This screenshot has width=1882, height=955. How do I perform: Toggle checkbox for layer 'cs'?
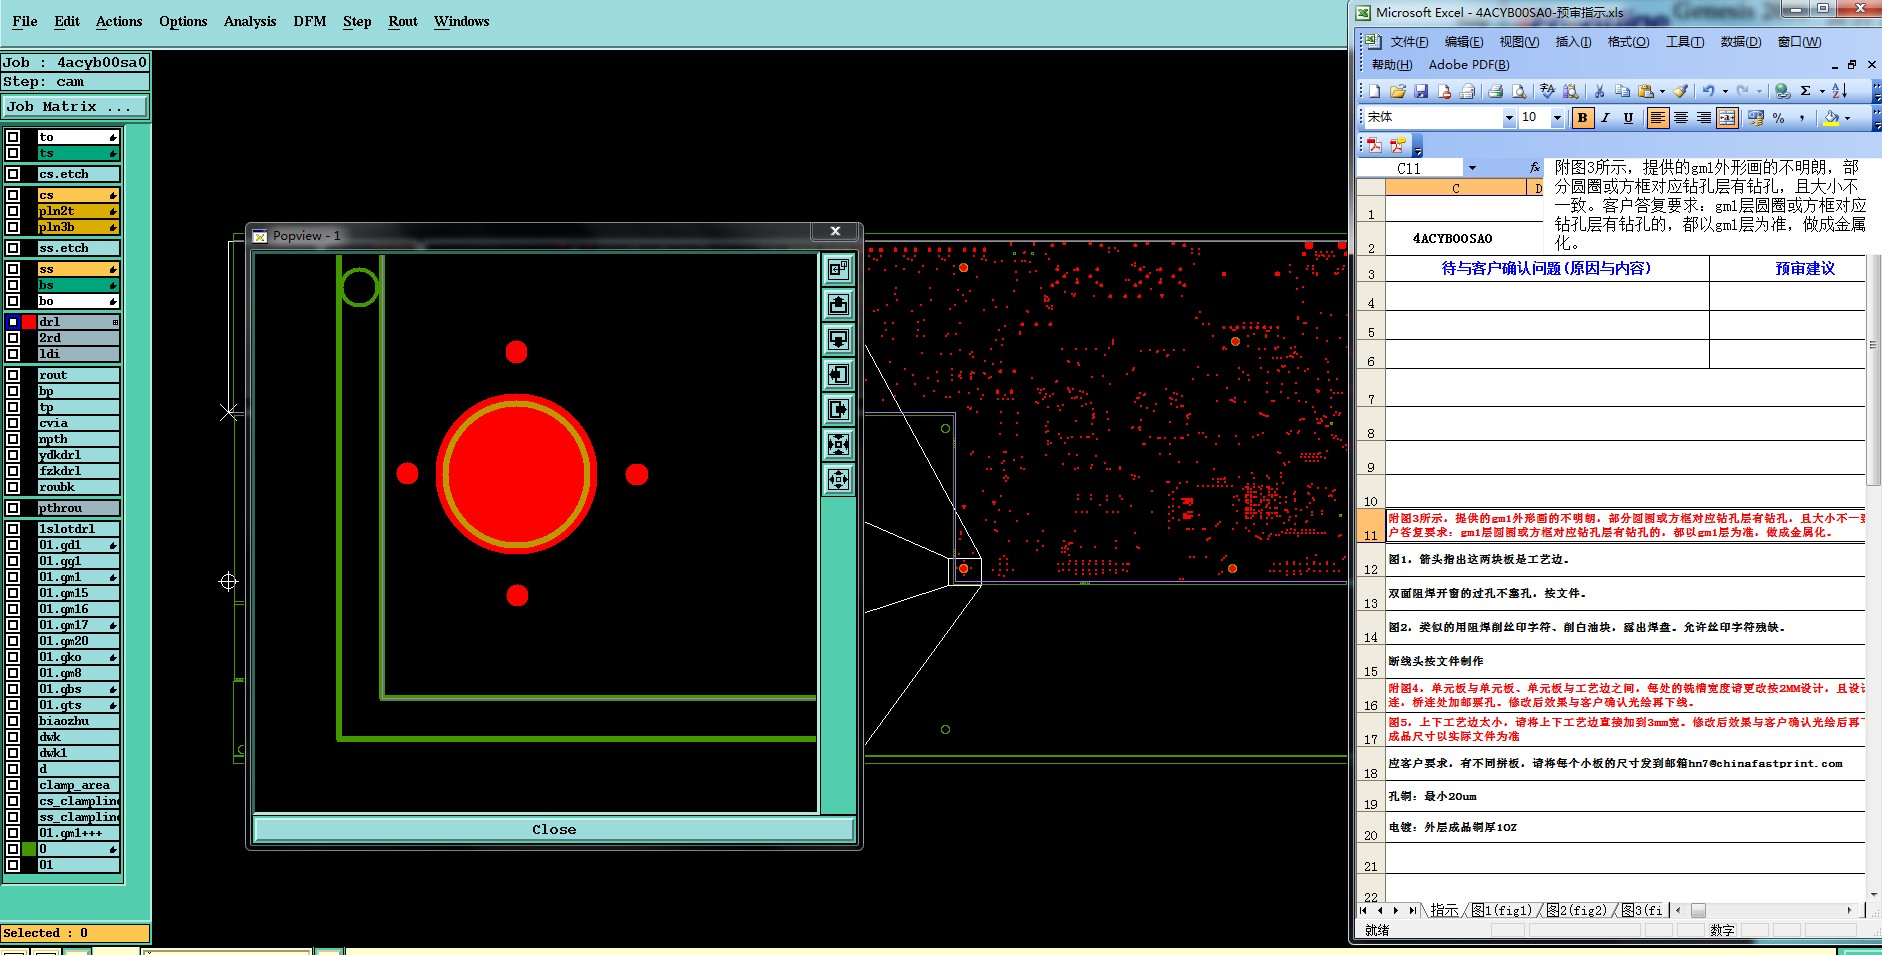point(13,195)
